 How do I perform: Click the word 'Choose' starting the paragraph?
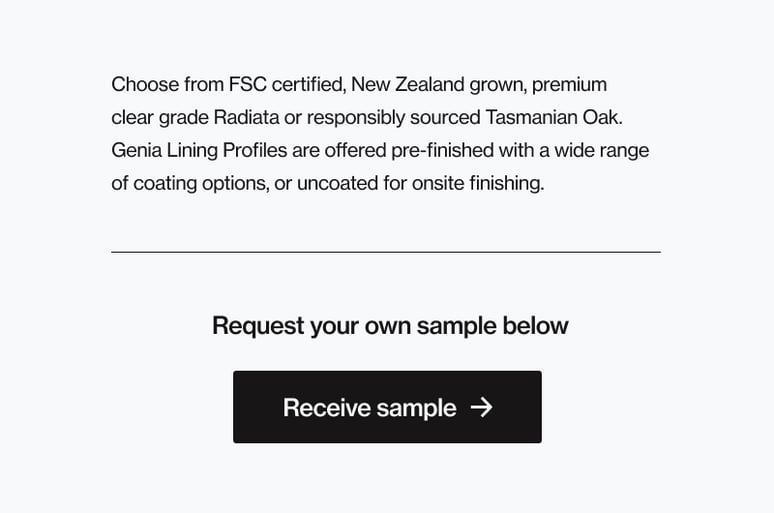pyautogui.click(x=145, y=84)
